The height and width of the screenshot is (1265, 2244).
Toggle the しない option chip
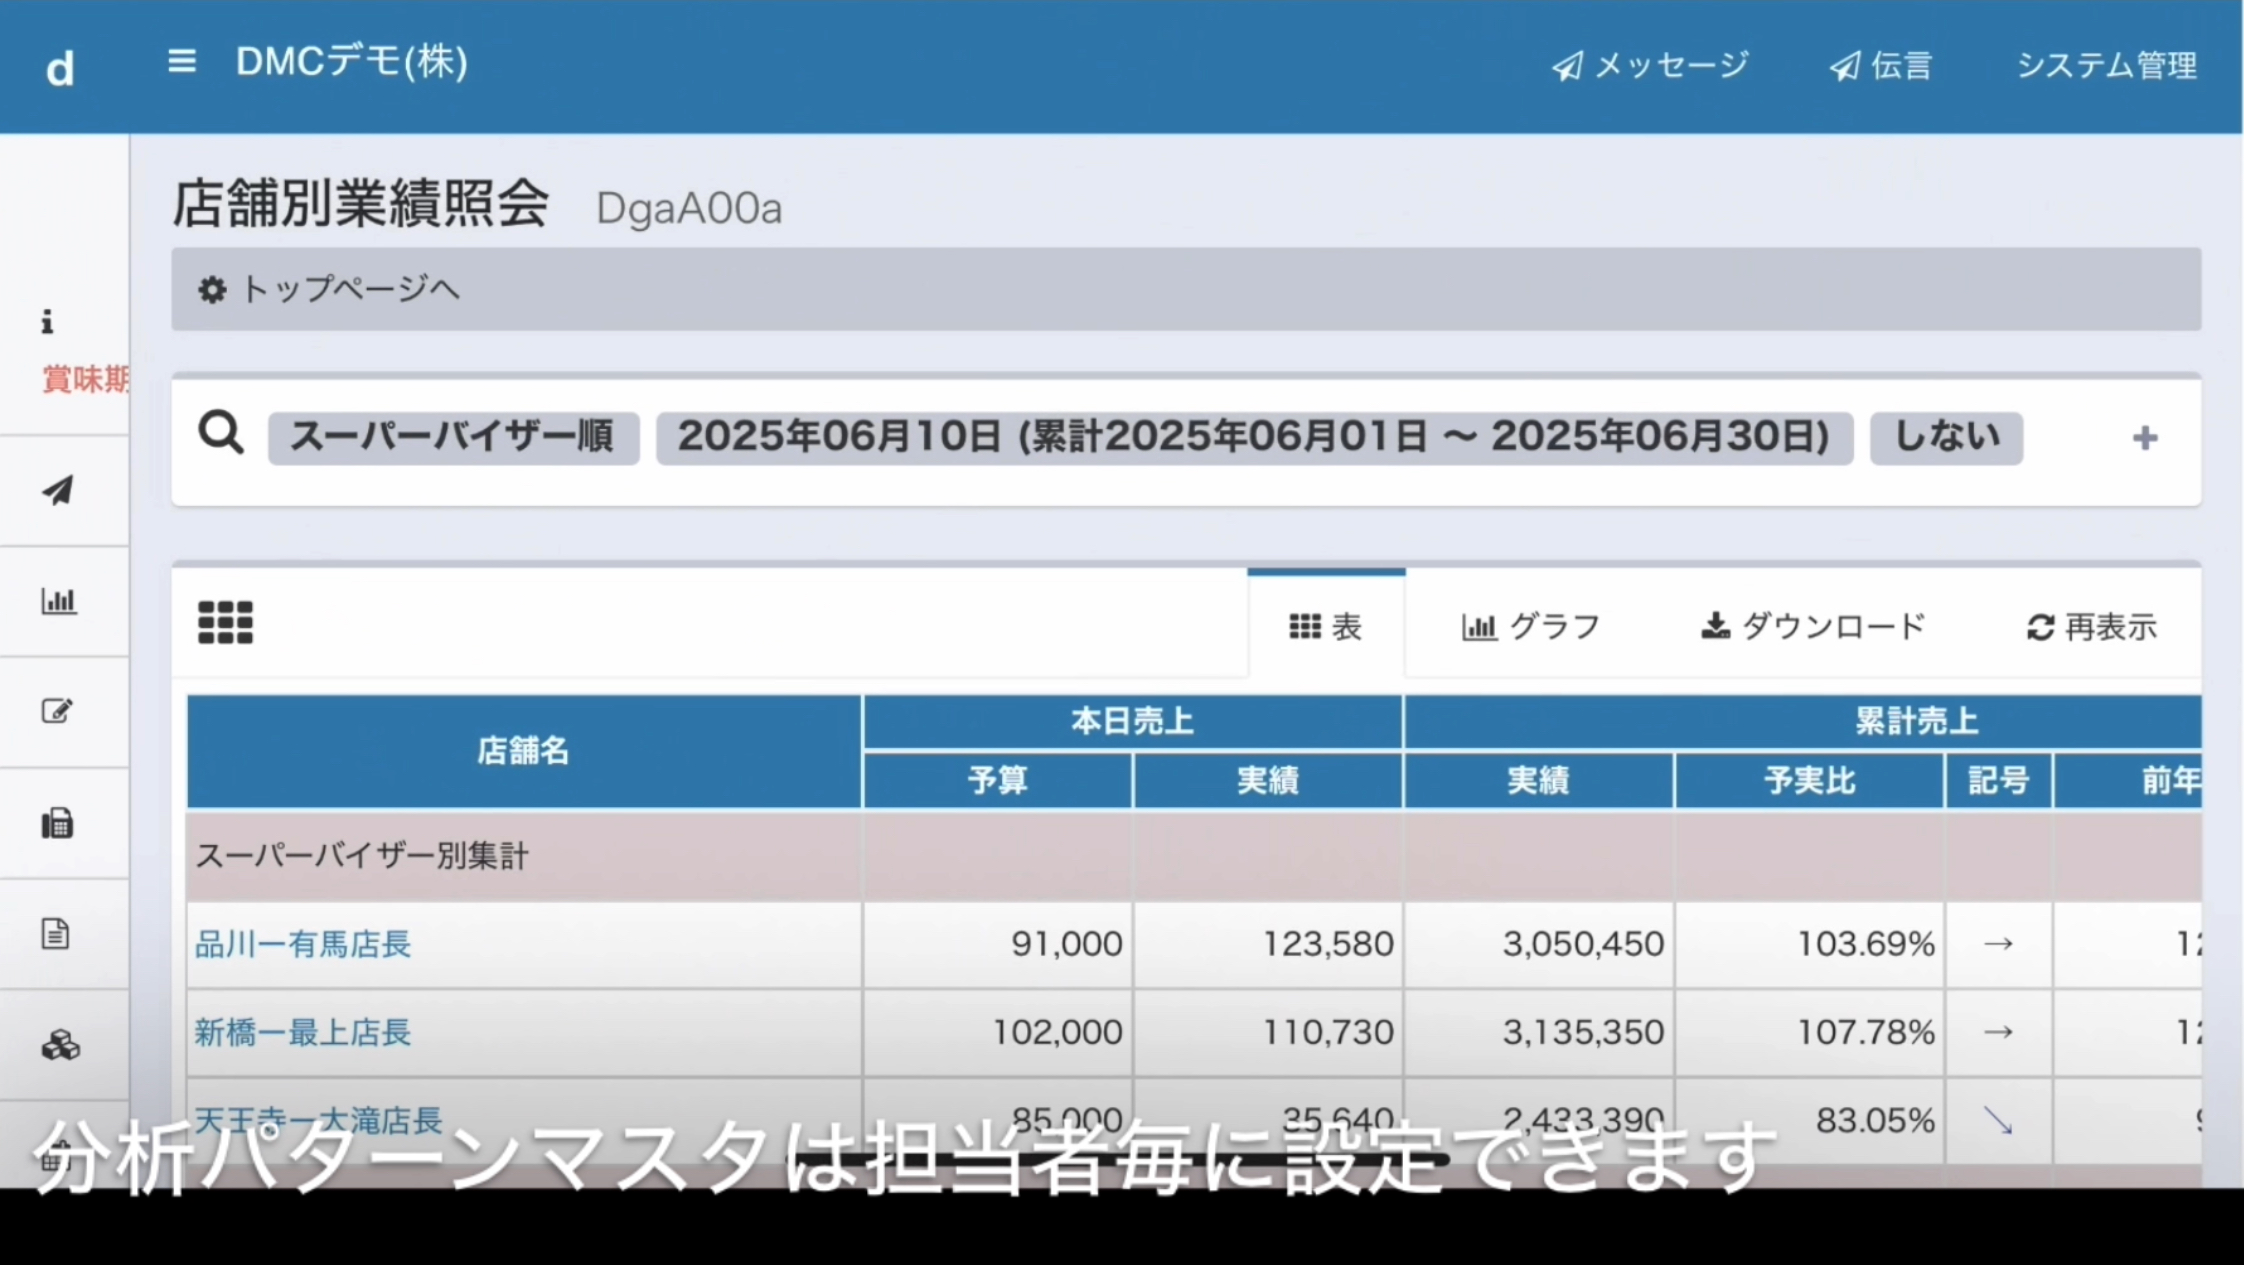pos(1945,438)
